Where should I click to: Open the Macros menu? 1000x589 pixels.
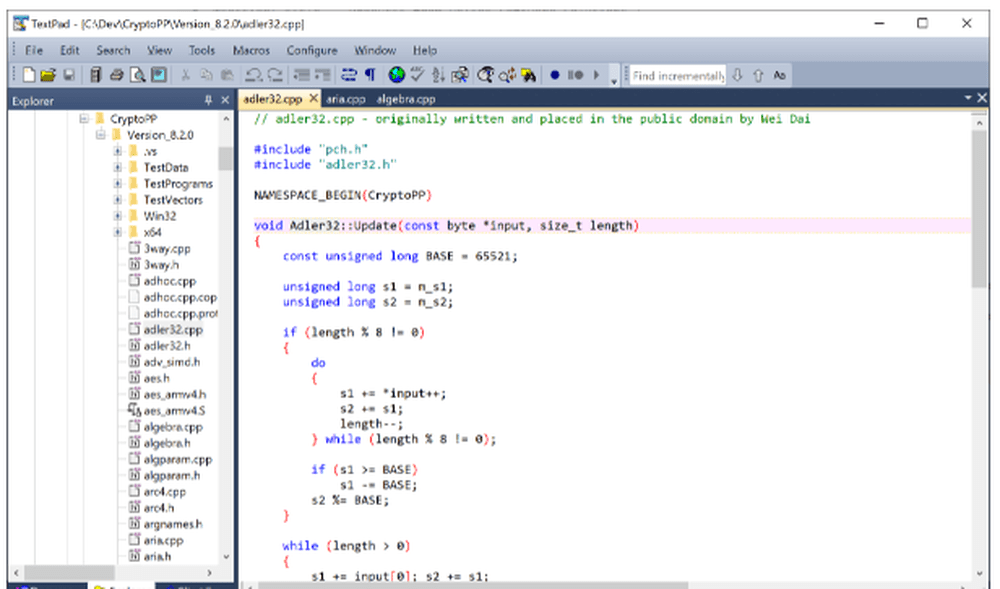pyautogui.click(x=251, y=50)
